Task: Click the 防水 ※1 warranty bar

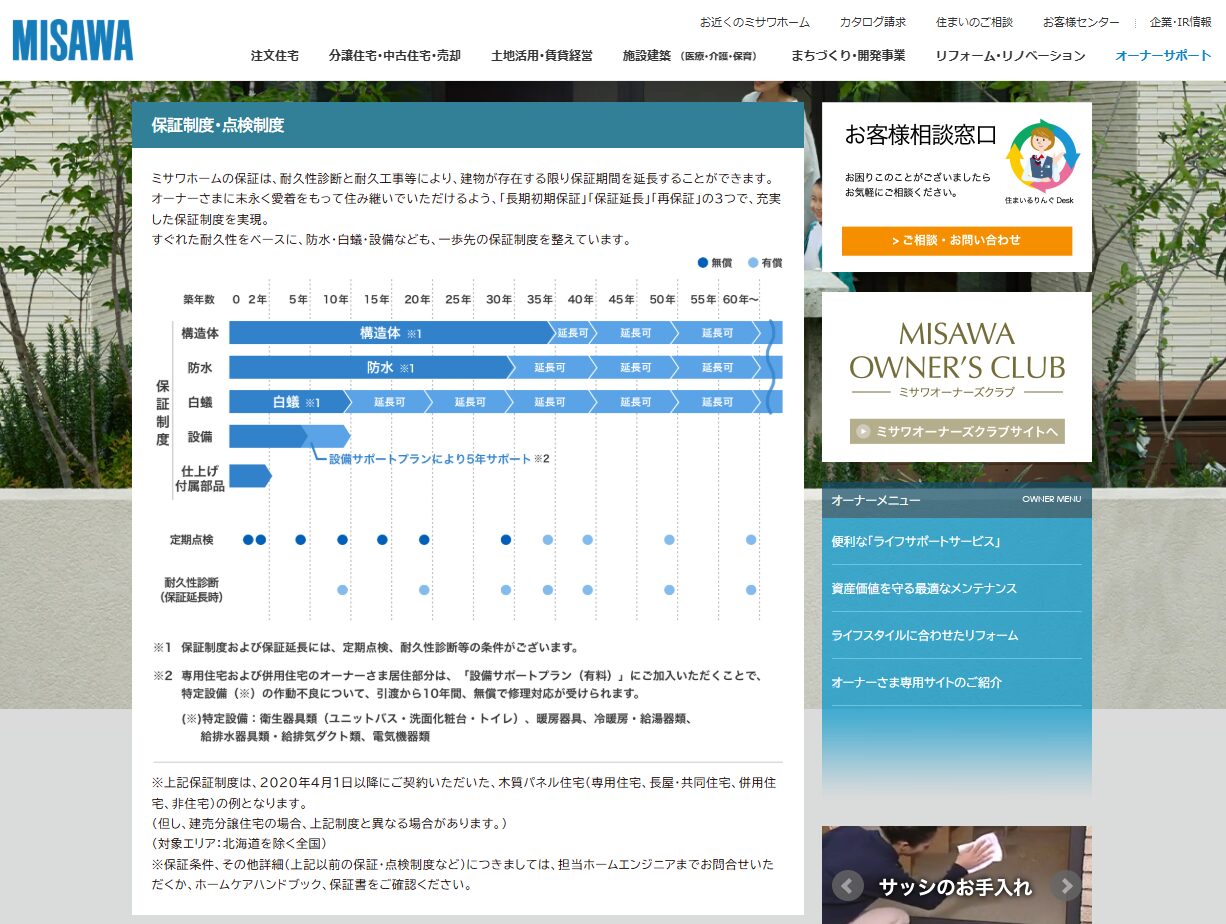Action: tap(372, 368)
